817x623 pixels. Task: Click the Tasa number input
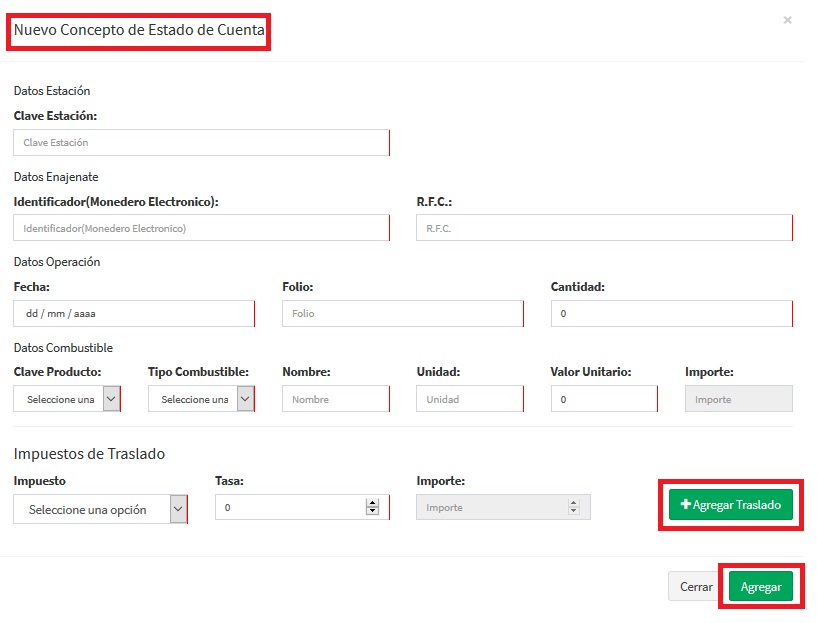[290, 508]
